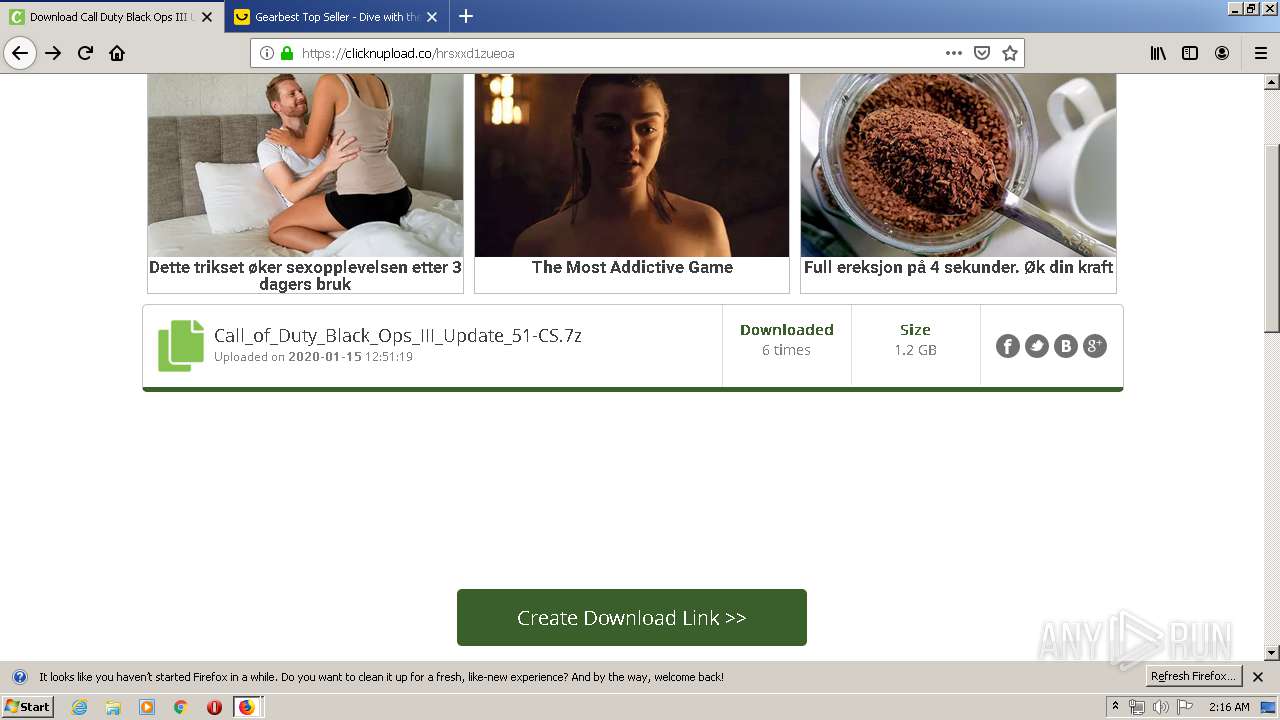1280x720 pixels.
Task: Share the file on Twitter
Action: click(1037, 346)
